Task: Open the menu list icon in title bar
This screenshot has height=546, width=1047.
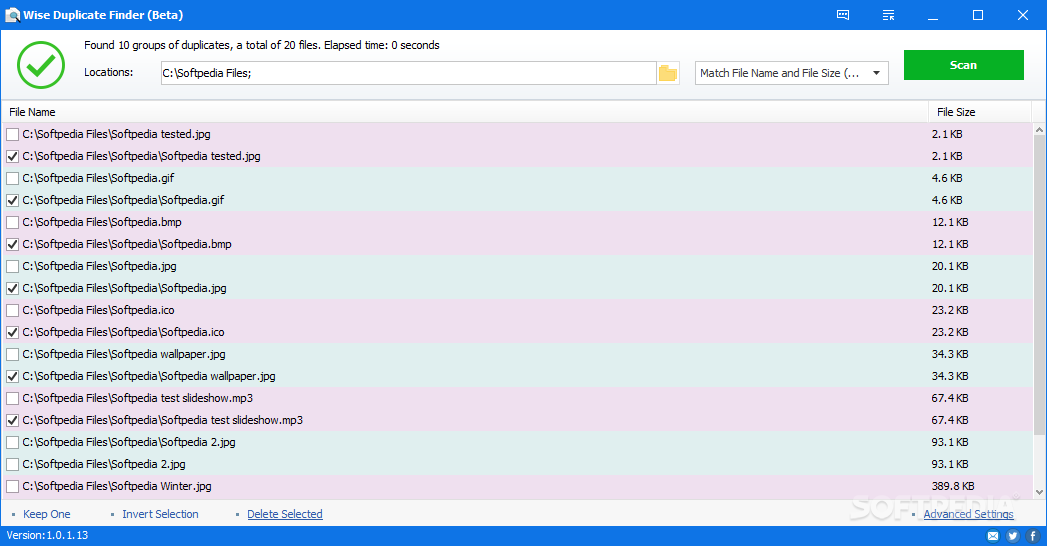Action: (x=888, y=15)
